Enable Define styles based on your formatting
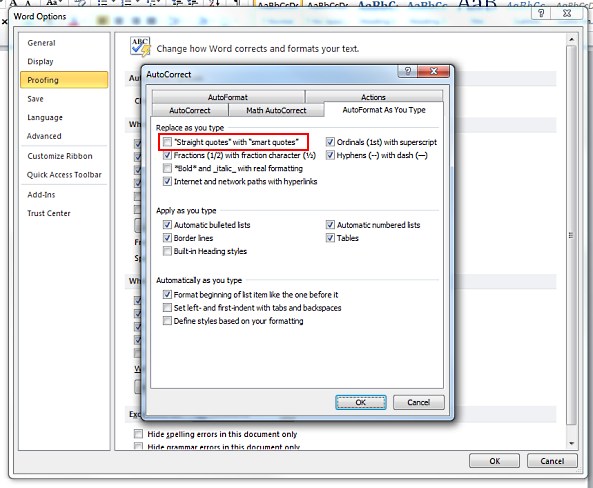 point(167,321)
